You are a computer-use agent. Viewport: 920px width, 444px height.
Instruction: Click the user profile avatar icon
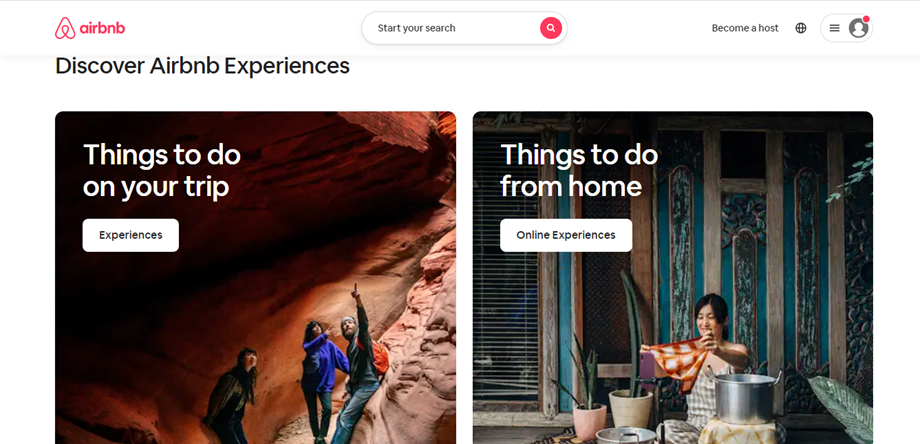pos(858,28)
